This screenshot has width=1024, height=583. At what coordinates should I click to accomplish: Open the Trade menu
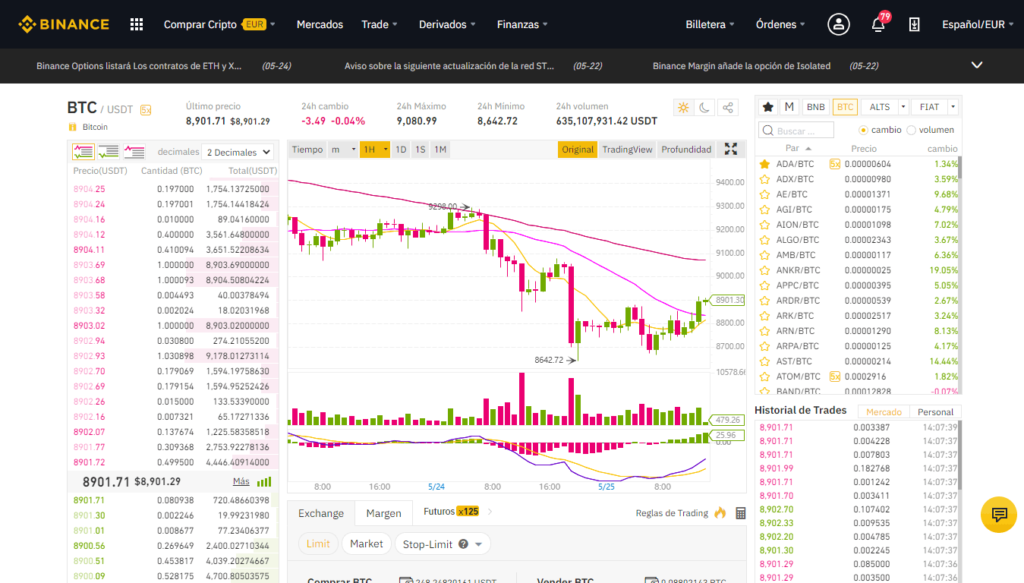click(x=379, y=24)
